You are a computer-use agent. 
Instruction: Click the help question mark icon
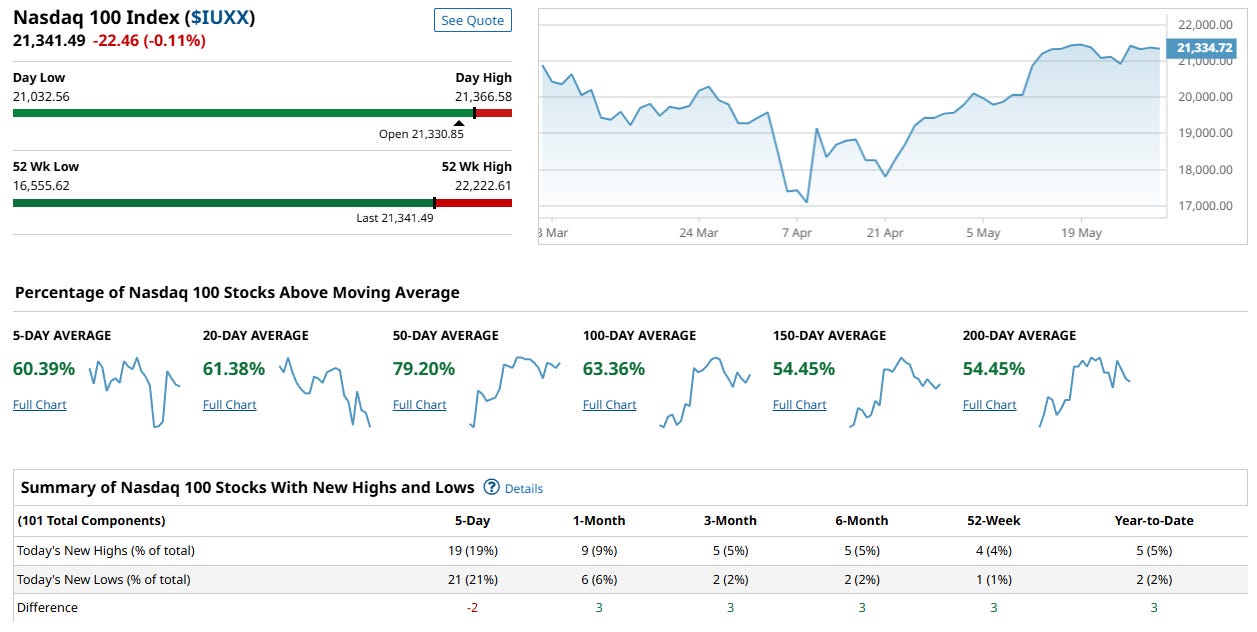click(491, 487)
